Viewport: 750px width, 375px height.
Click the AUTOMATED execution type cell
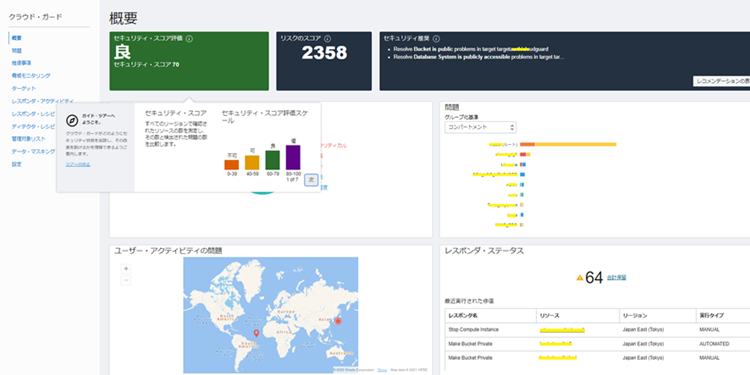[714, 343]
